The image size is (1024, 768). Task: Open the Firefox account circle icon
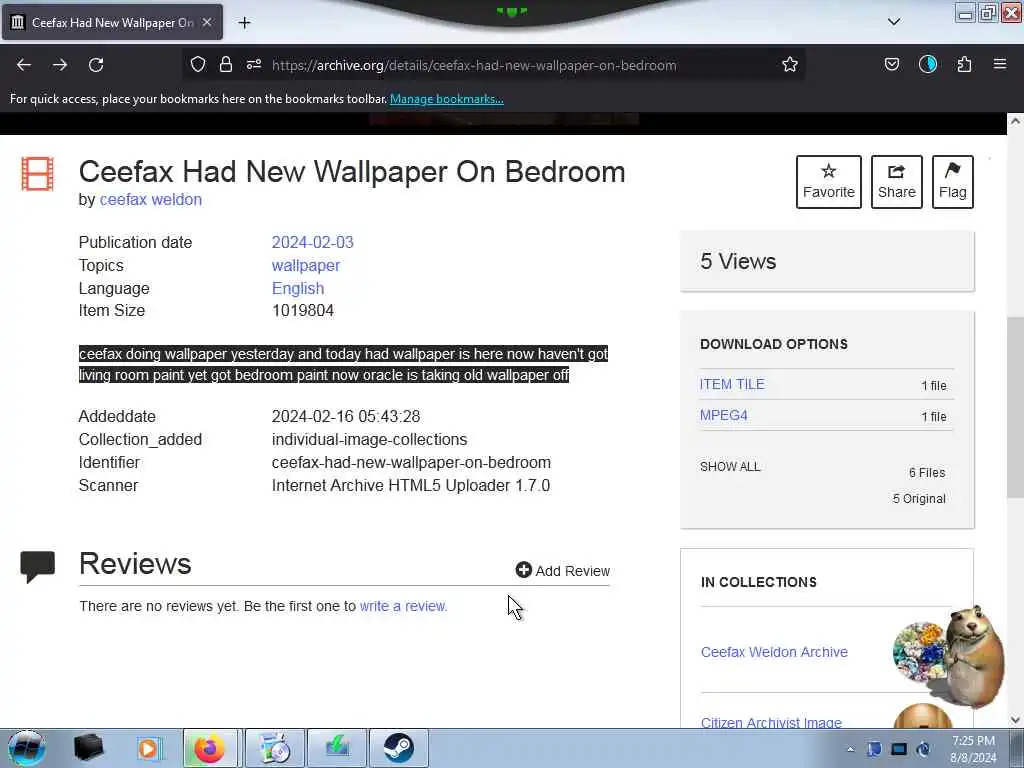pyautogui.click(x=927, y=64)
